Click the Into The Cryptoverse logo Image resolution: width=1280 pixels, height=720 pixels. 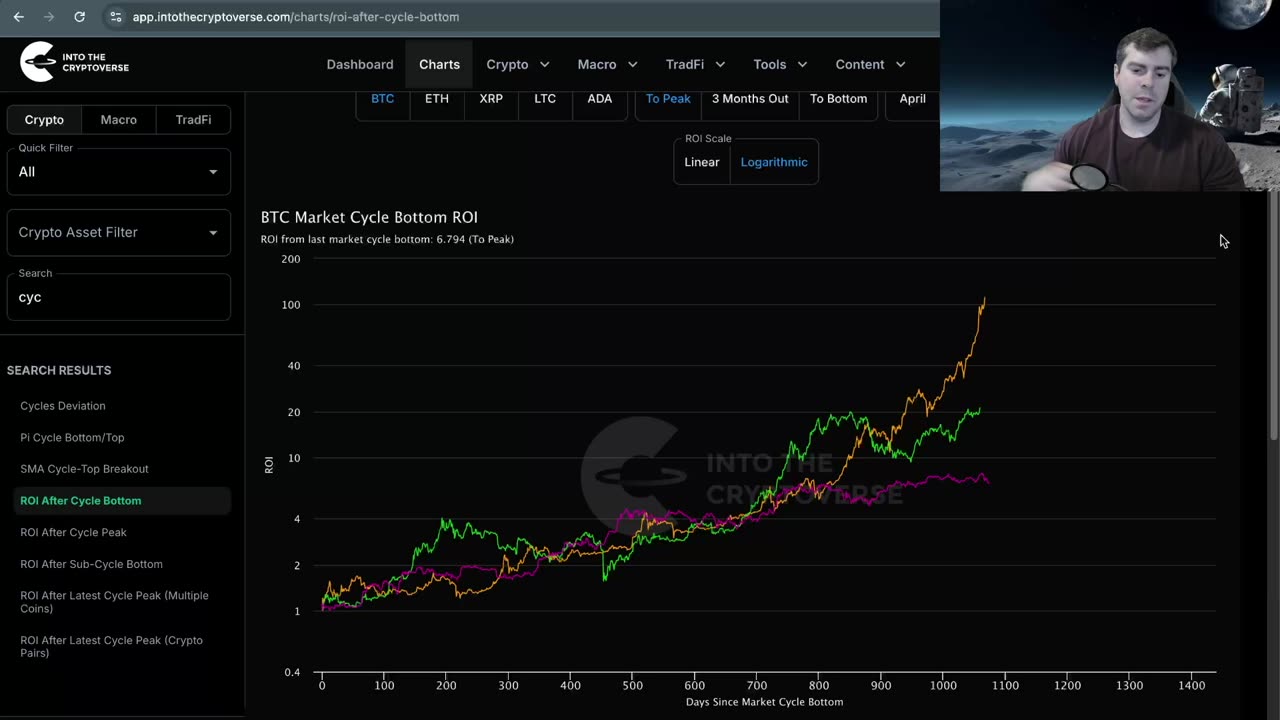pos(75,62)
